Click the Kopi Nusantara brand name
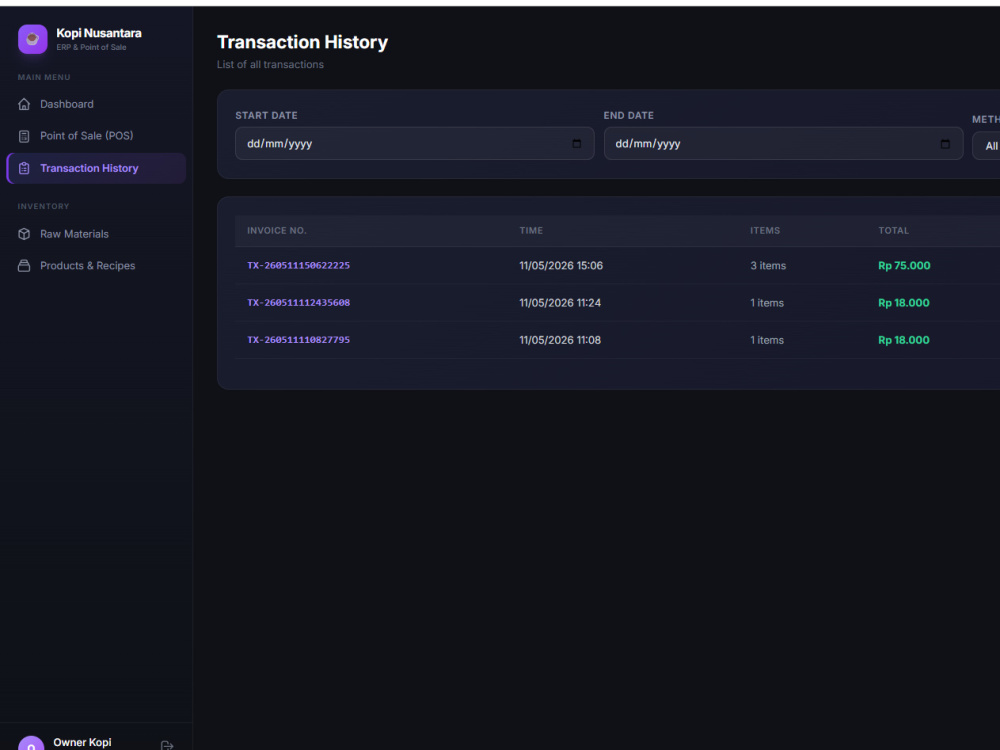 pos(99,33)
